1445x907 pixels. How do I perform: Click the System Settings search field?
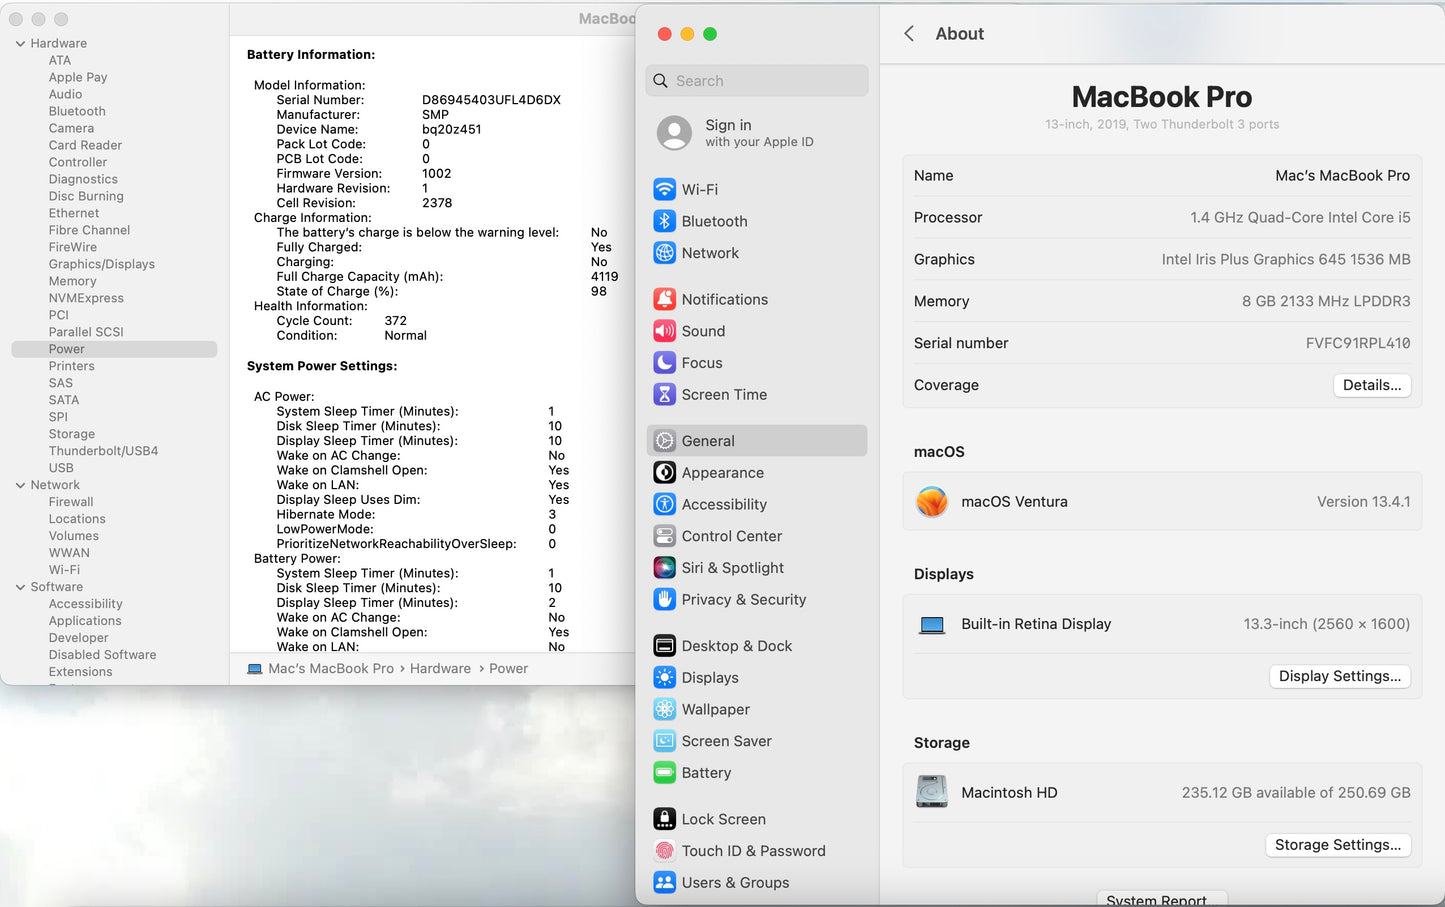click(756, 80)
